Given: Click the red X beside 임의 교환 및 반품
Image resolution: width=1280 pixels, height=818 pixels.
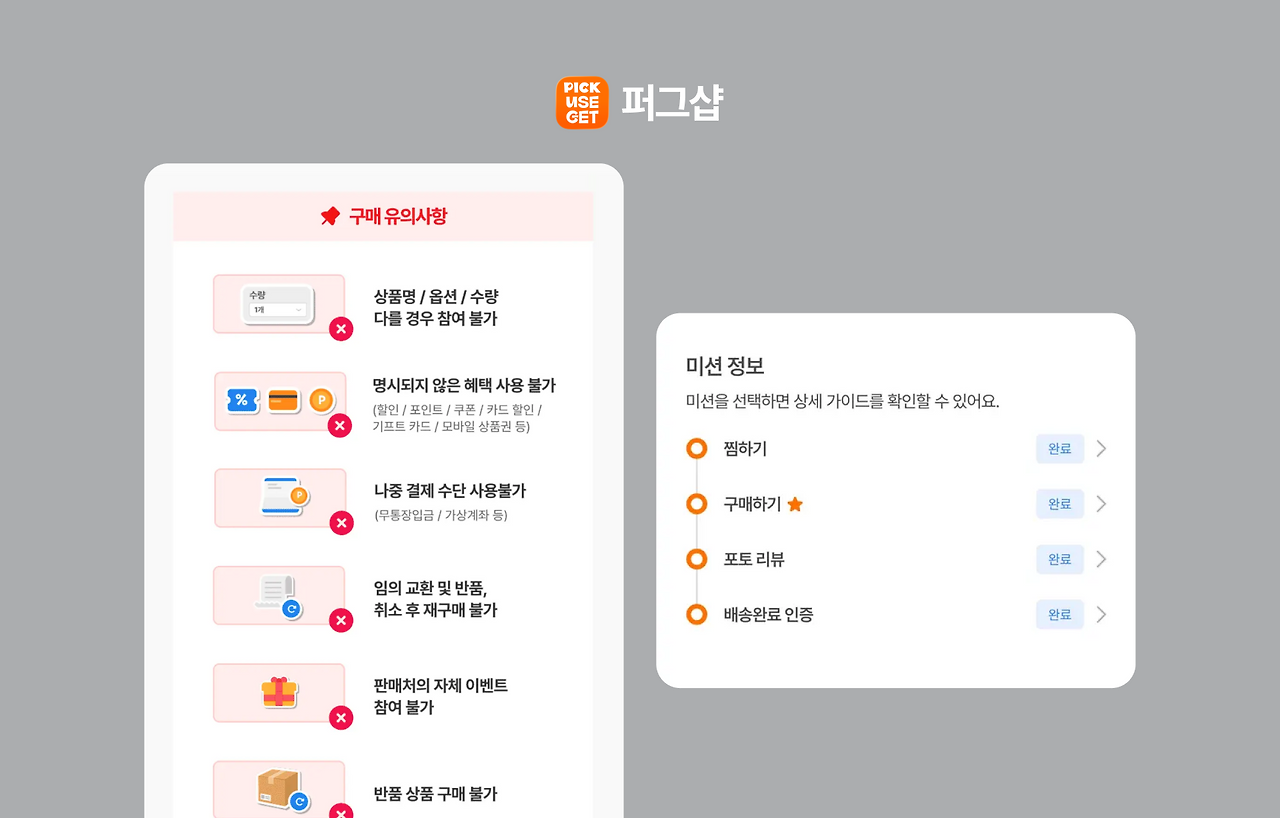Looking at the screenshot, I should click(x=341, y=621).
